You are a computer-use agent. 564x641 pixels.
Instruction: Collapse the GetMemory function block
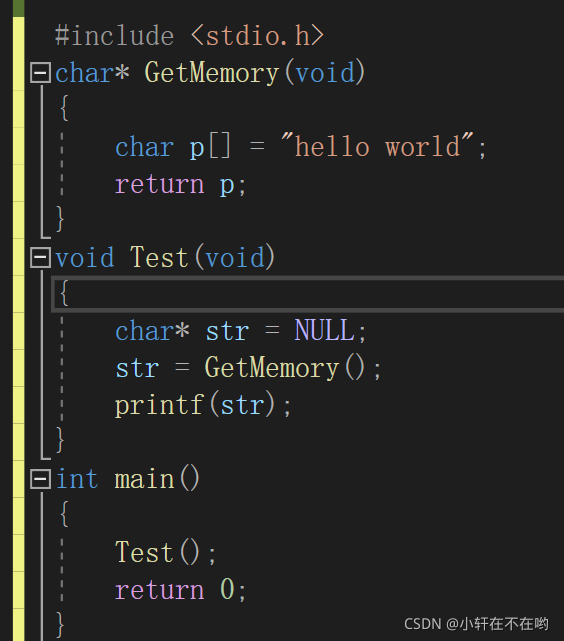[40, 73]
